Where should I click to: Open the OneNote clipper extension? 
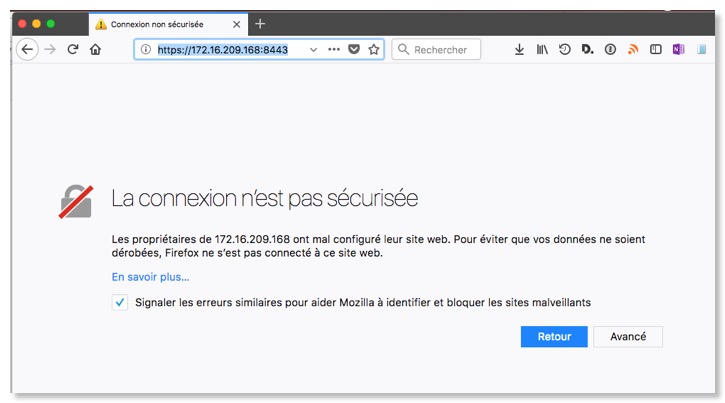(x=679, y=49)
